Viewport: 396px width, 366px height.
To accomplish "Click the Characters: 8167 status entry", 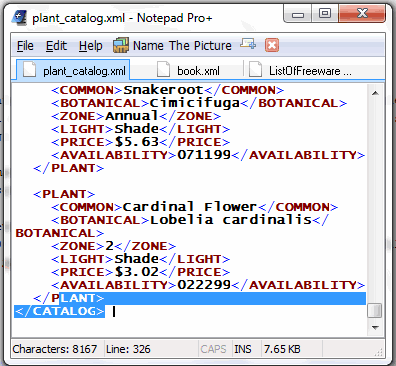I will tap(55, 349).
